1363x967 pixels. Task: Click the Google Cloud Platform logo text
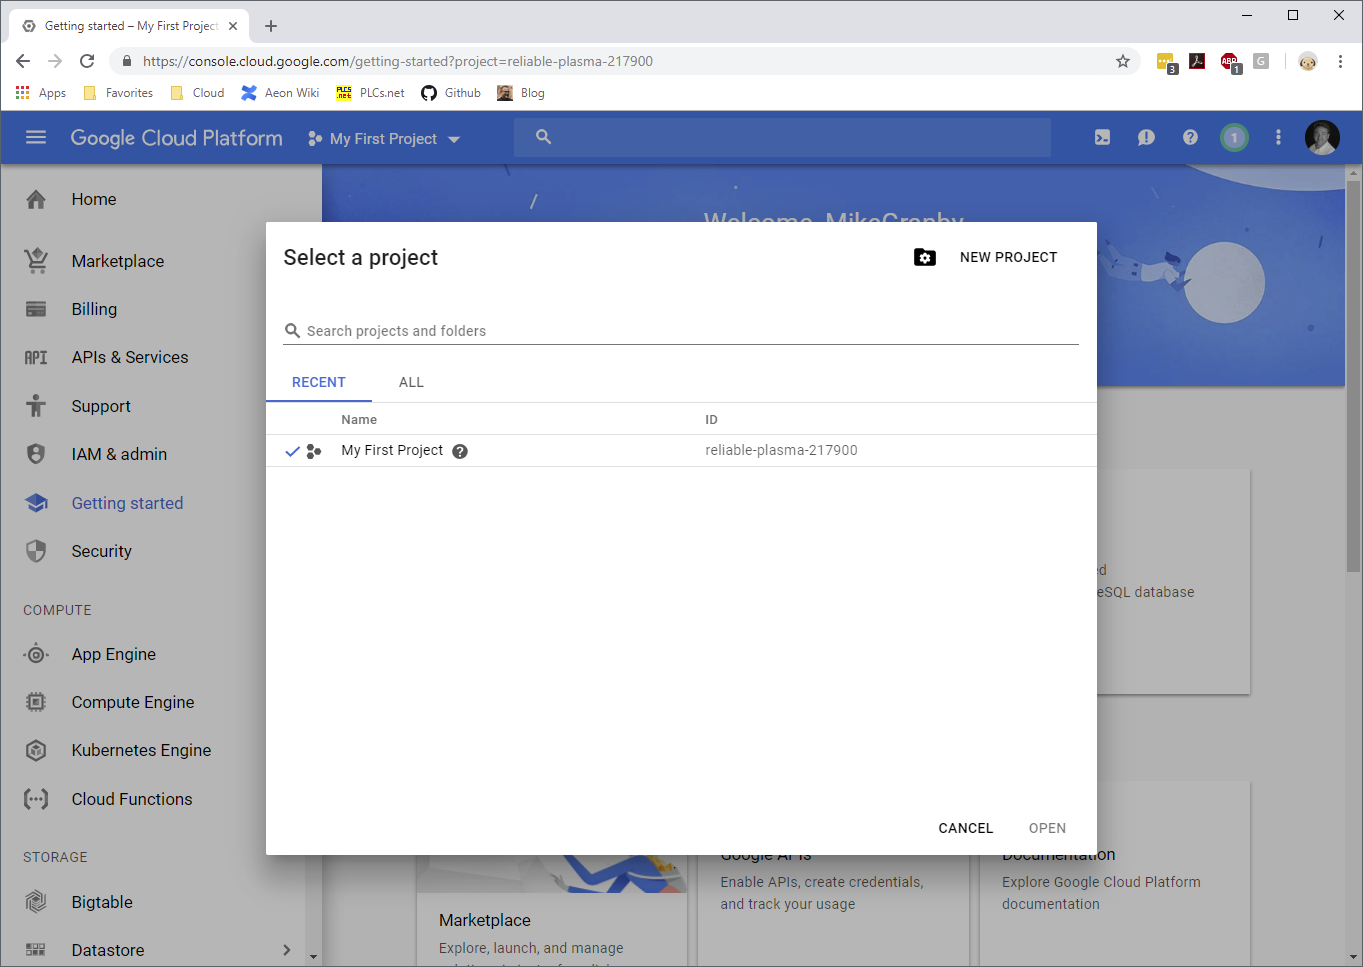(x=176, y=138)
